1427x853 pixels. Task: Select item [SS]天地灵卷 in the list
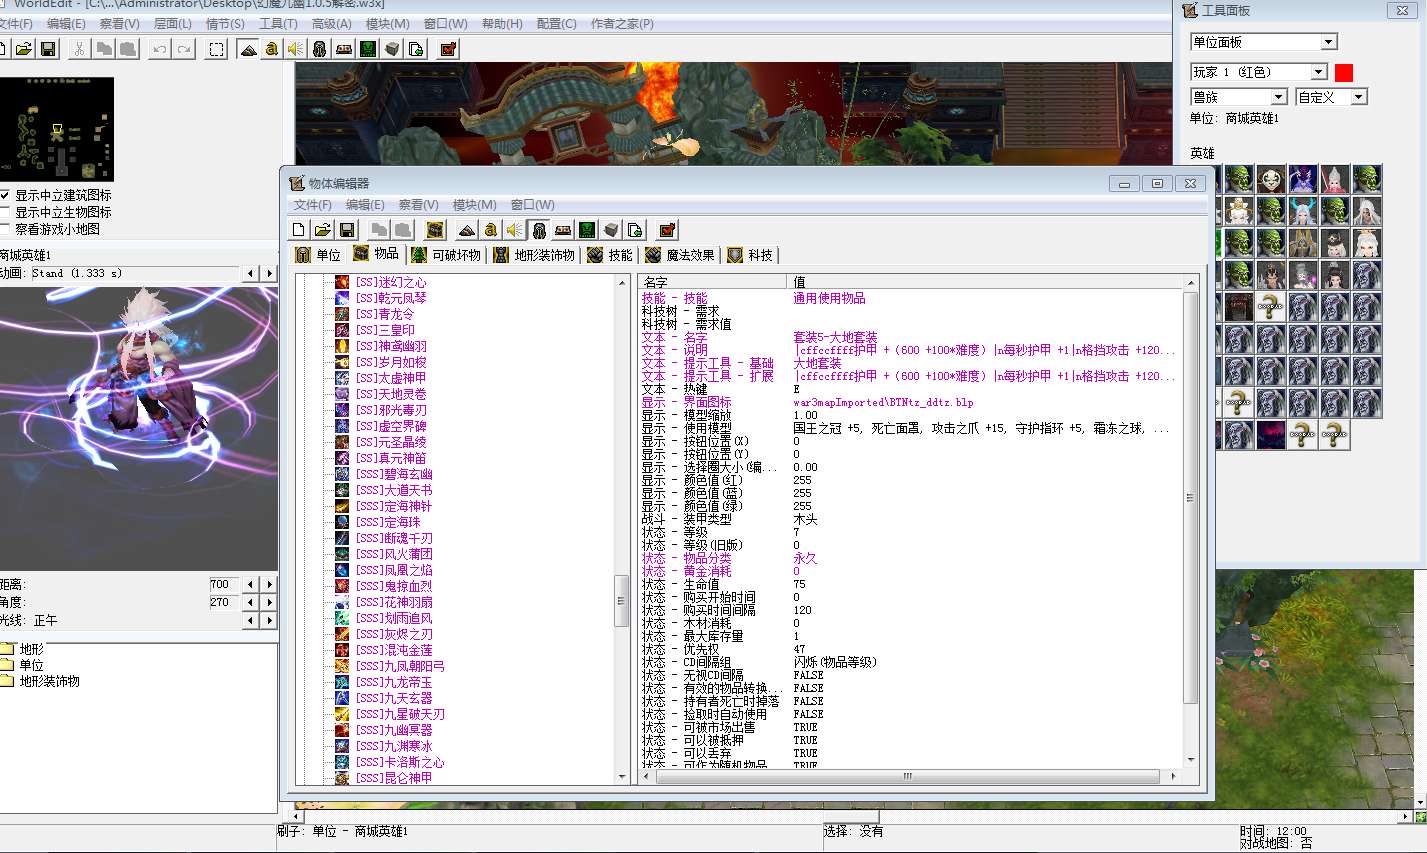coord(391,394)
